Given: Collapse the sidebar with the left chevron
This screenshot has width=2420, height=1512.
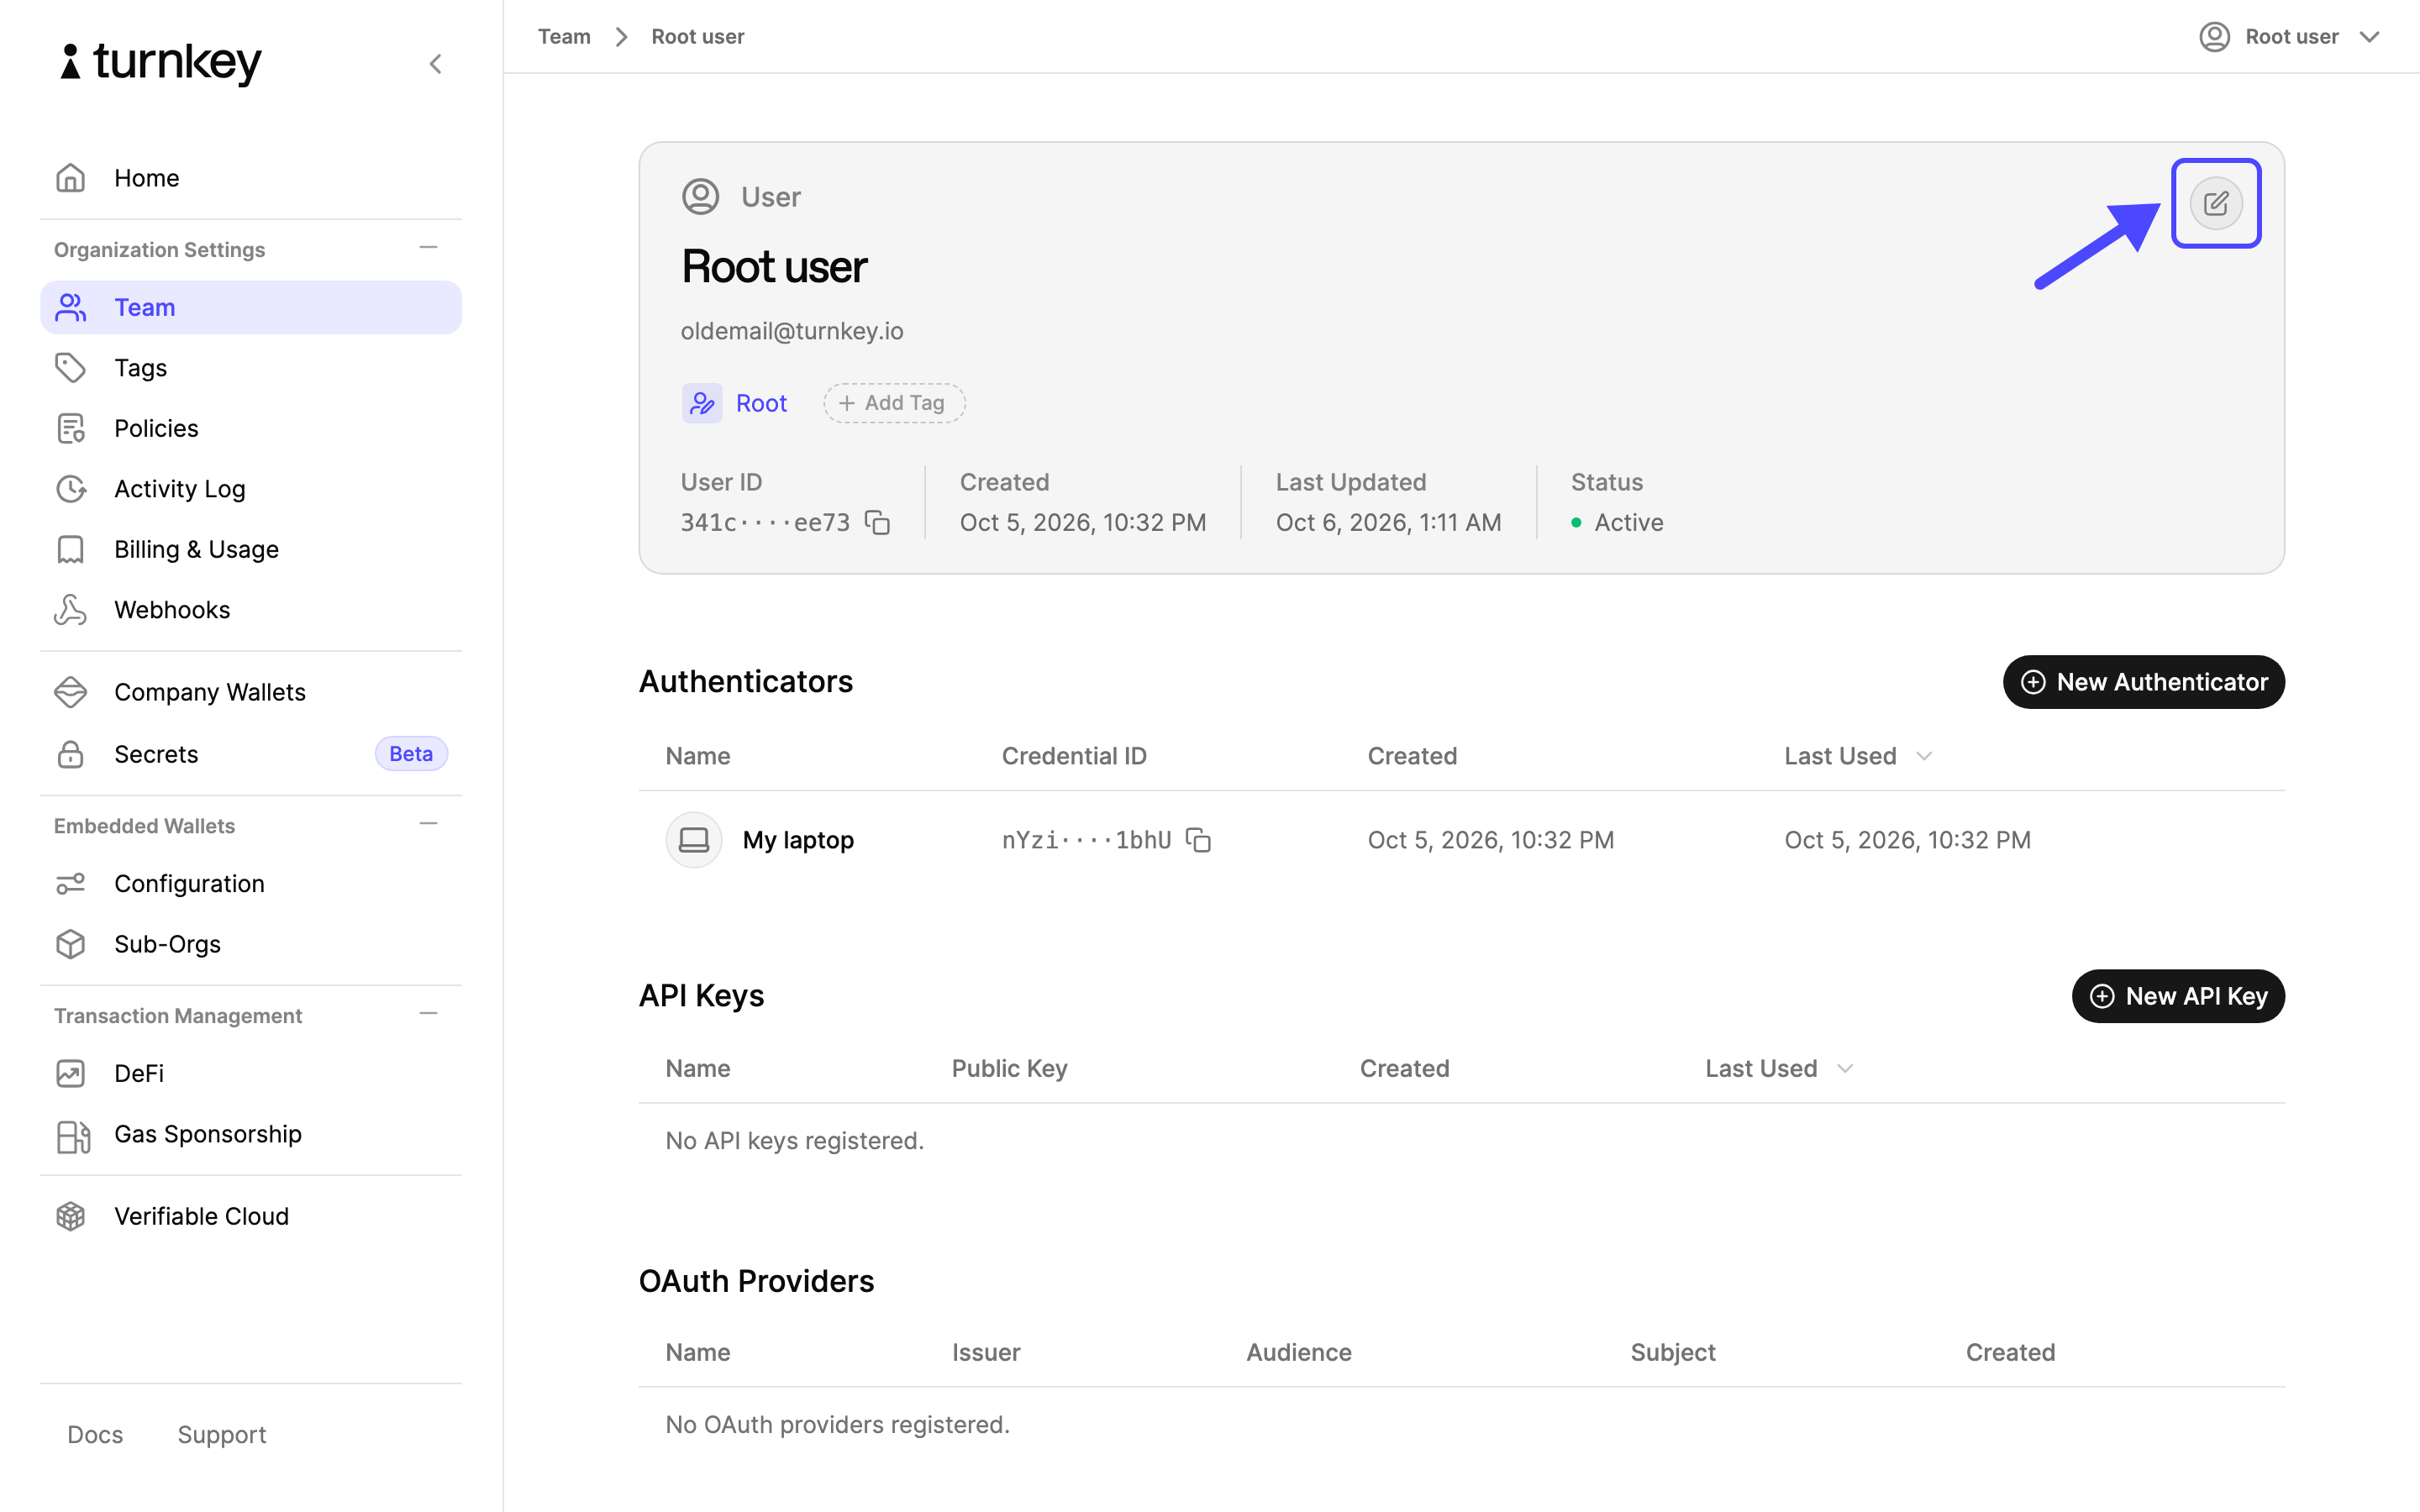Looking at the screenshot, I should (435, 65).
